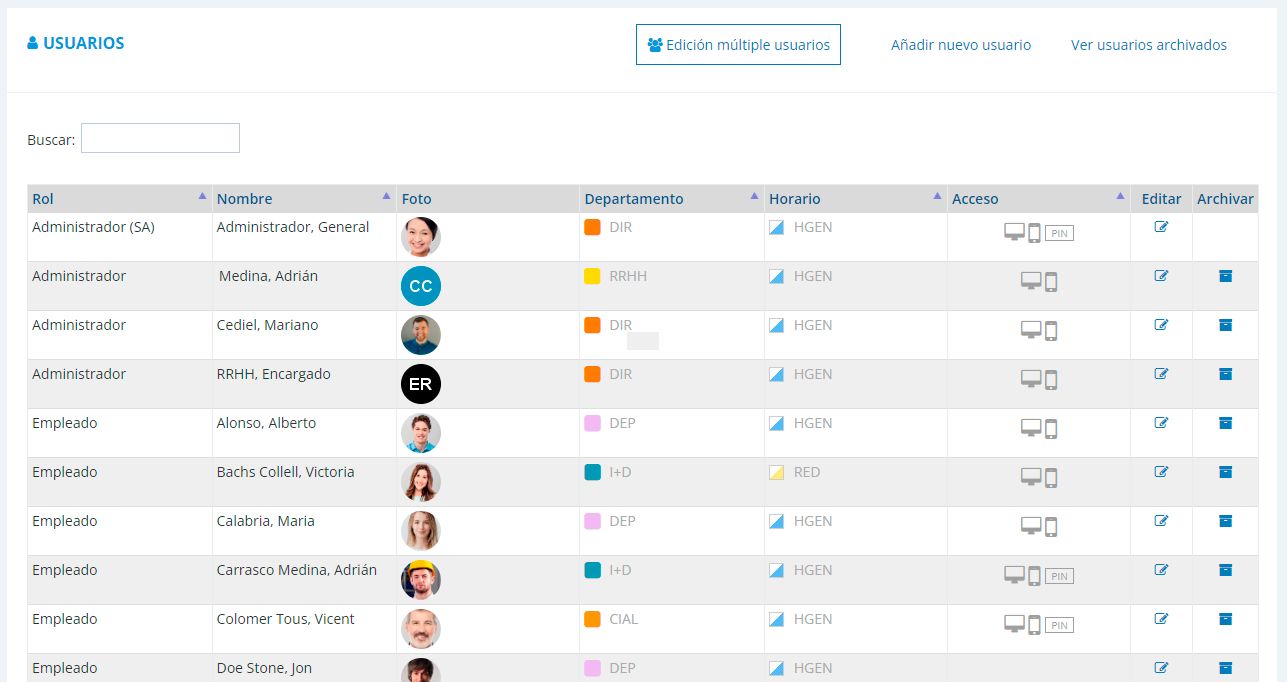1287x682 pixels.
Task: Archive the RRHH, Encargado user
Action: tap(1225, 374)
